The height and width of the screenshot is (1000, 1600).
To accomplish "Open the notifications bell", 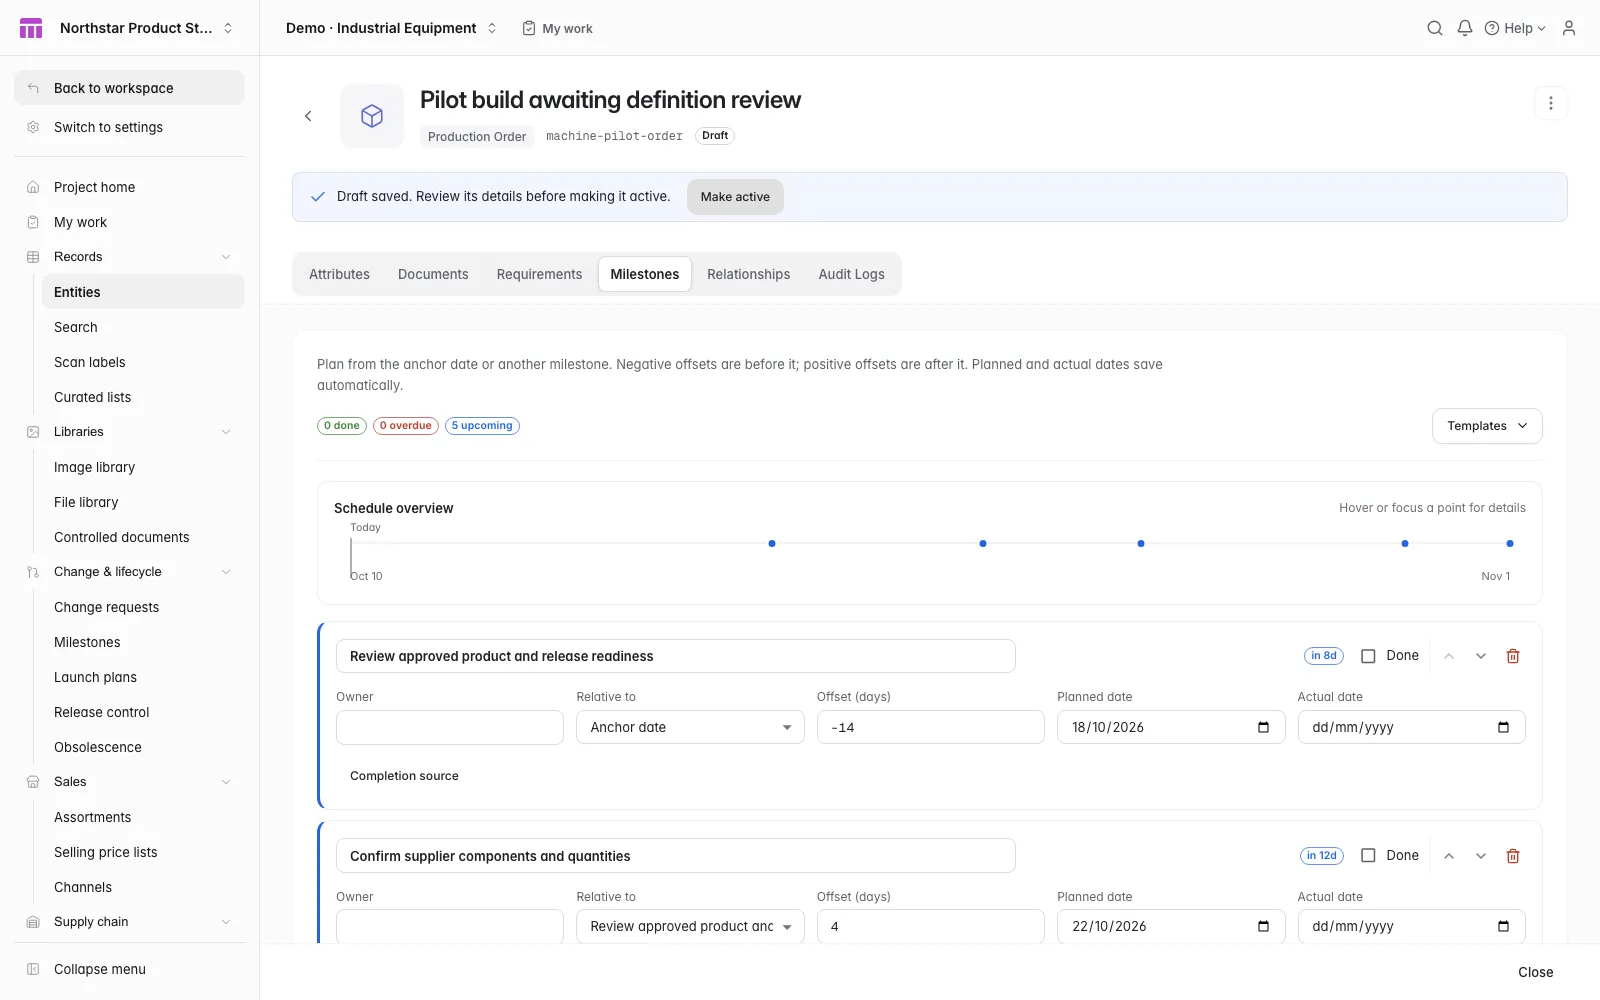I will [x=1465, y=28].
